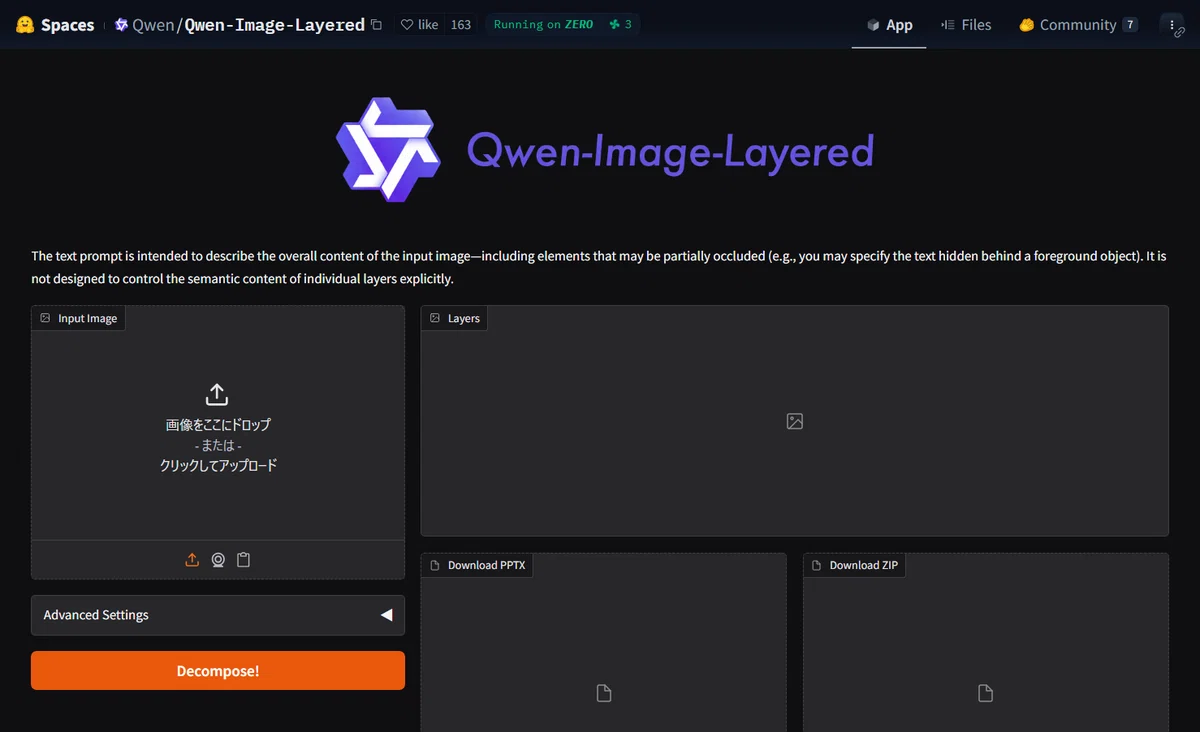Viewport: 1200px width, 732px height.
Task: Click the community discussions count badge 7
Action: tap(1130, 25)
